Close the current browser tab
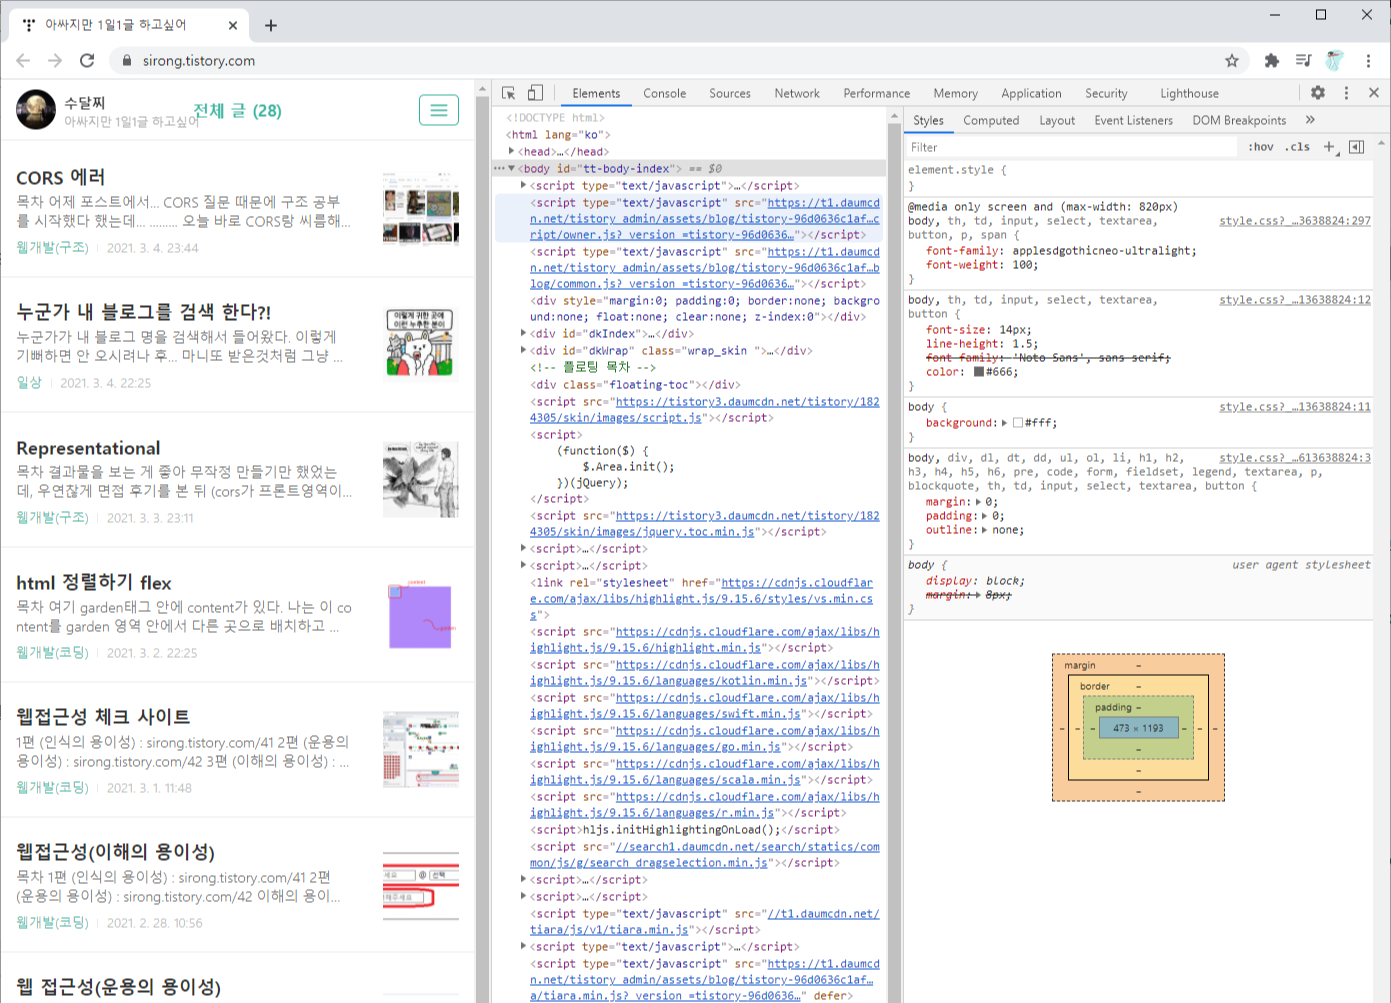Viewport: 1391px width, 1003px height. click(233, 25)
